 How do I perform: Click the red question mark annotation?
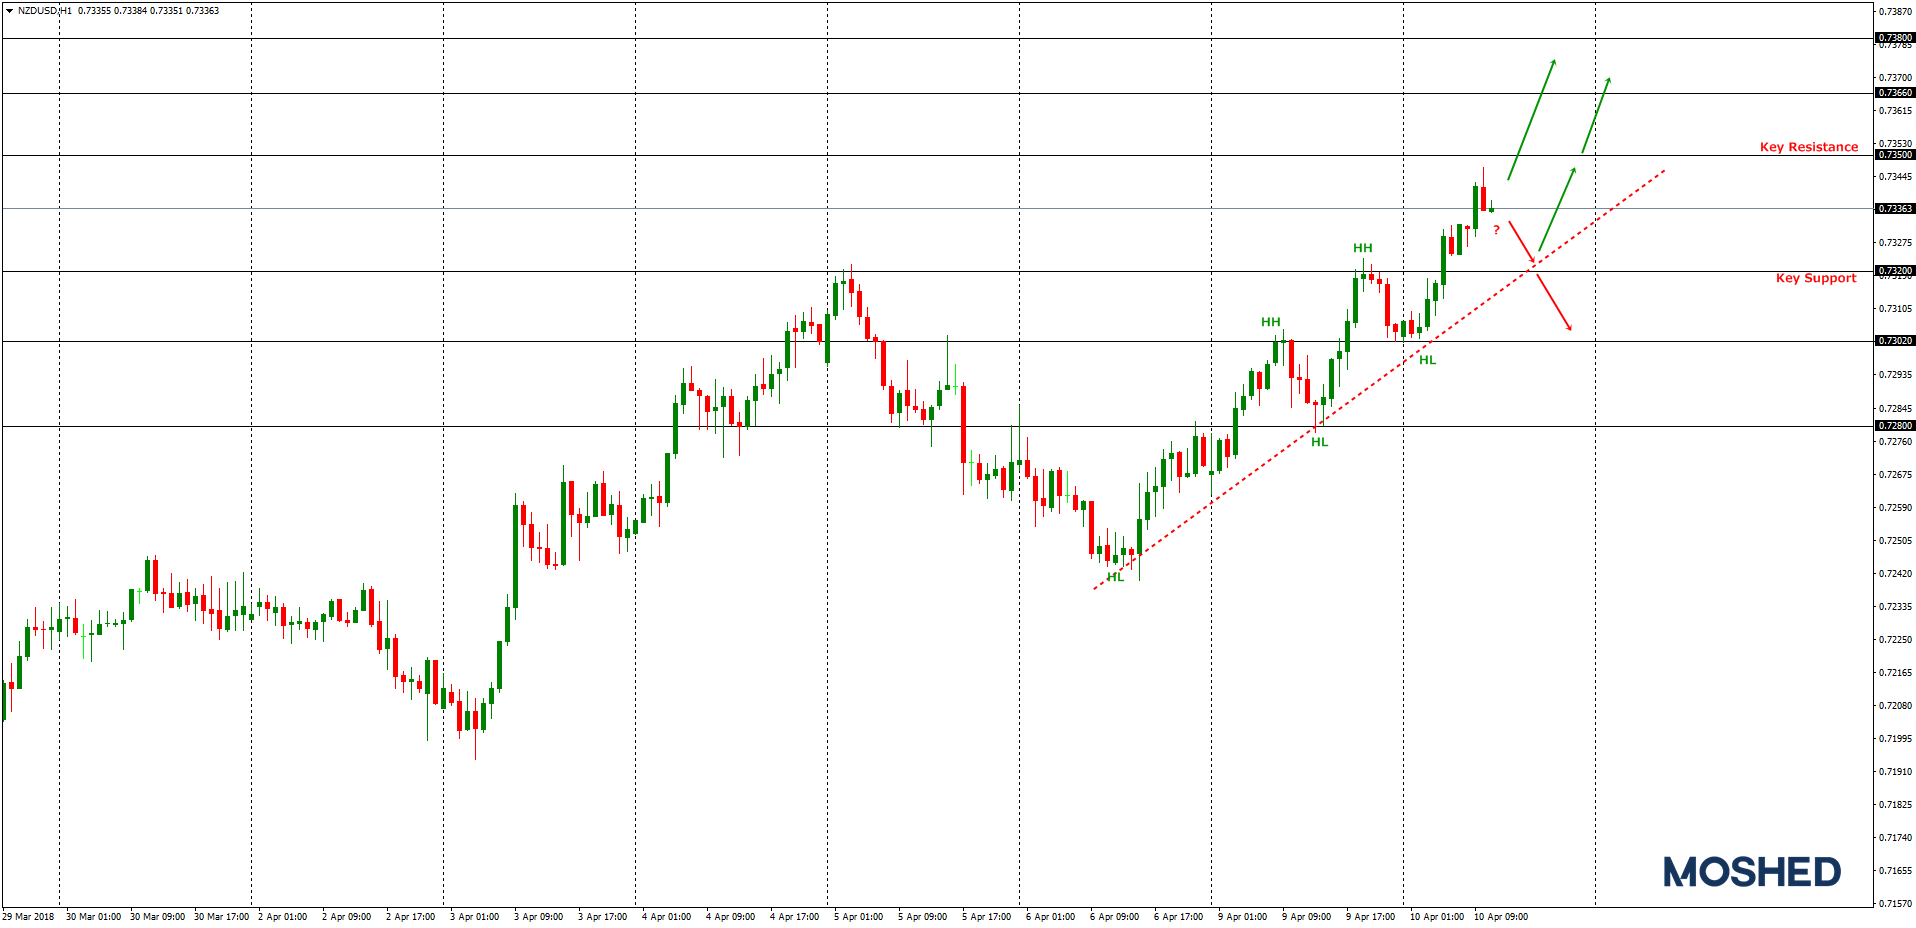(x=1496, y=230)
